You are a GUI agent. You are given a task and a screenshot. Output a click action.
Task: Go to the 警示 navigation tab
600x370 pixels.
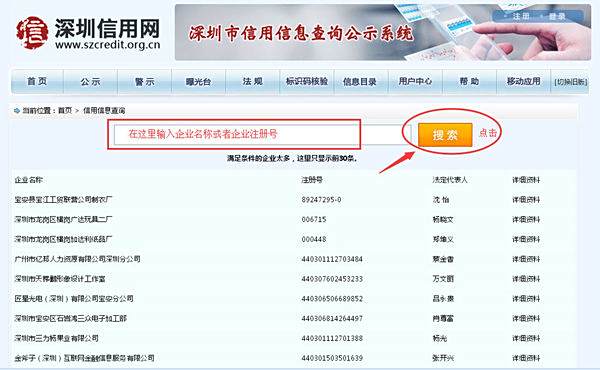click(145, 81)
